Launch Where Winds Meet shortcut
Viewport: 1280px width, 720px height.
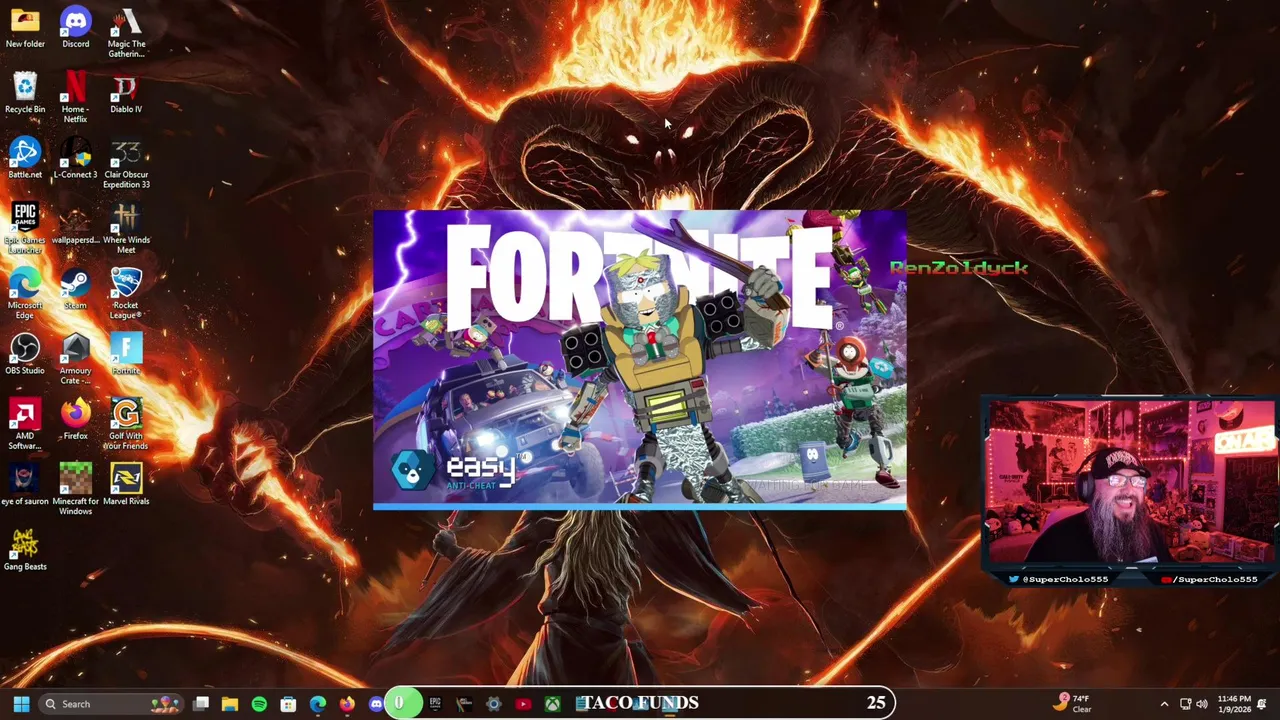[126, 229]
